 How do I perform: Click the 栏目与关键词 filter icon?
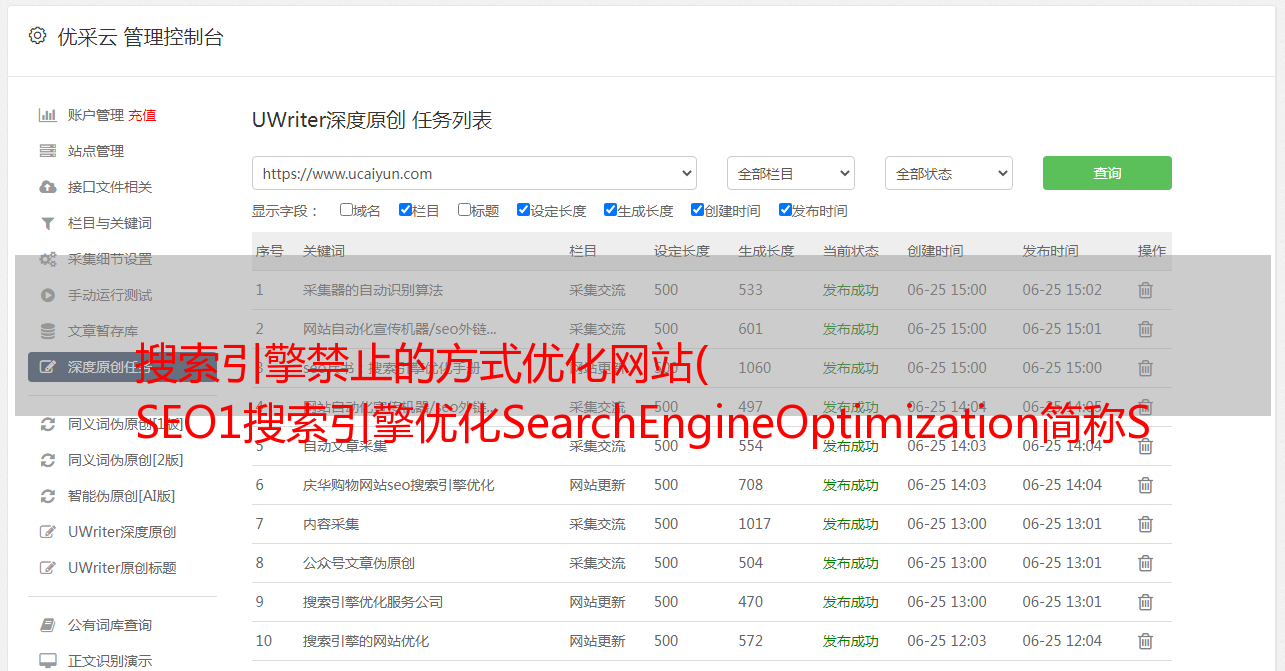(x=47, y=223)
